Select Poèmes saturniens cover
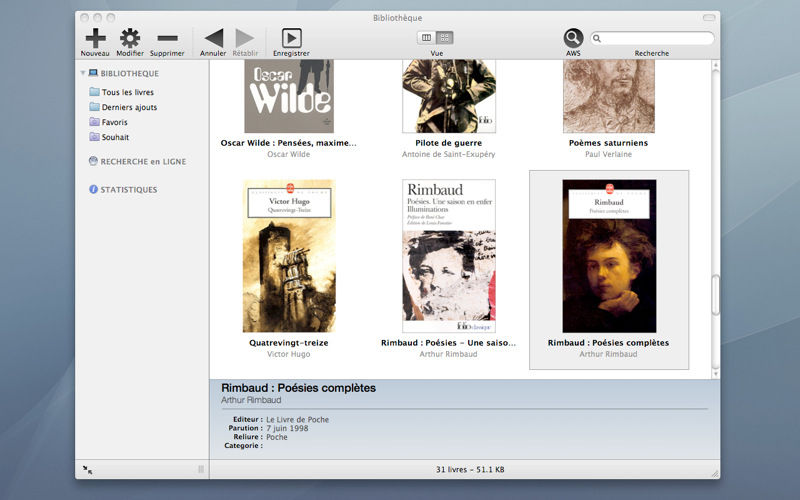 609,96
